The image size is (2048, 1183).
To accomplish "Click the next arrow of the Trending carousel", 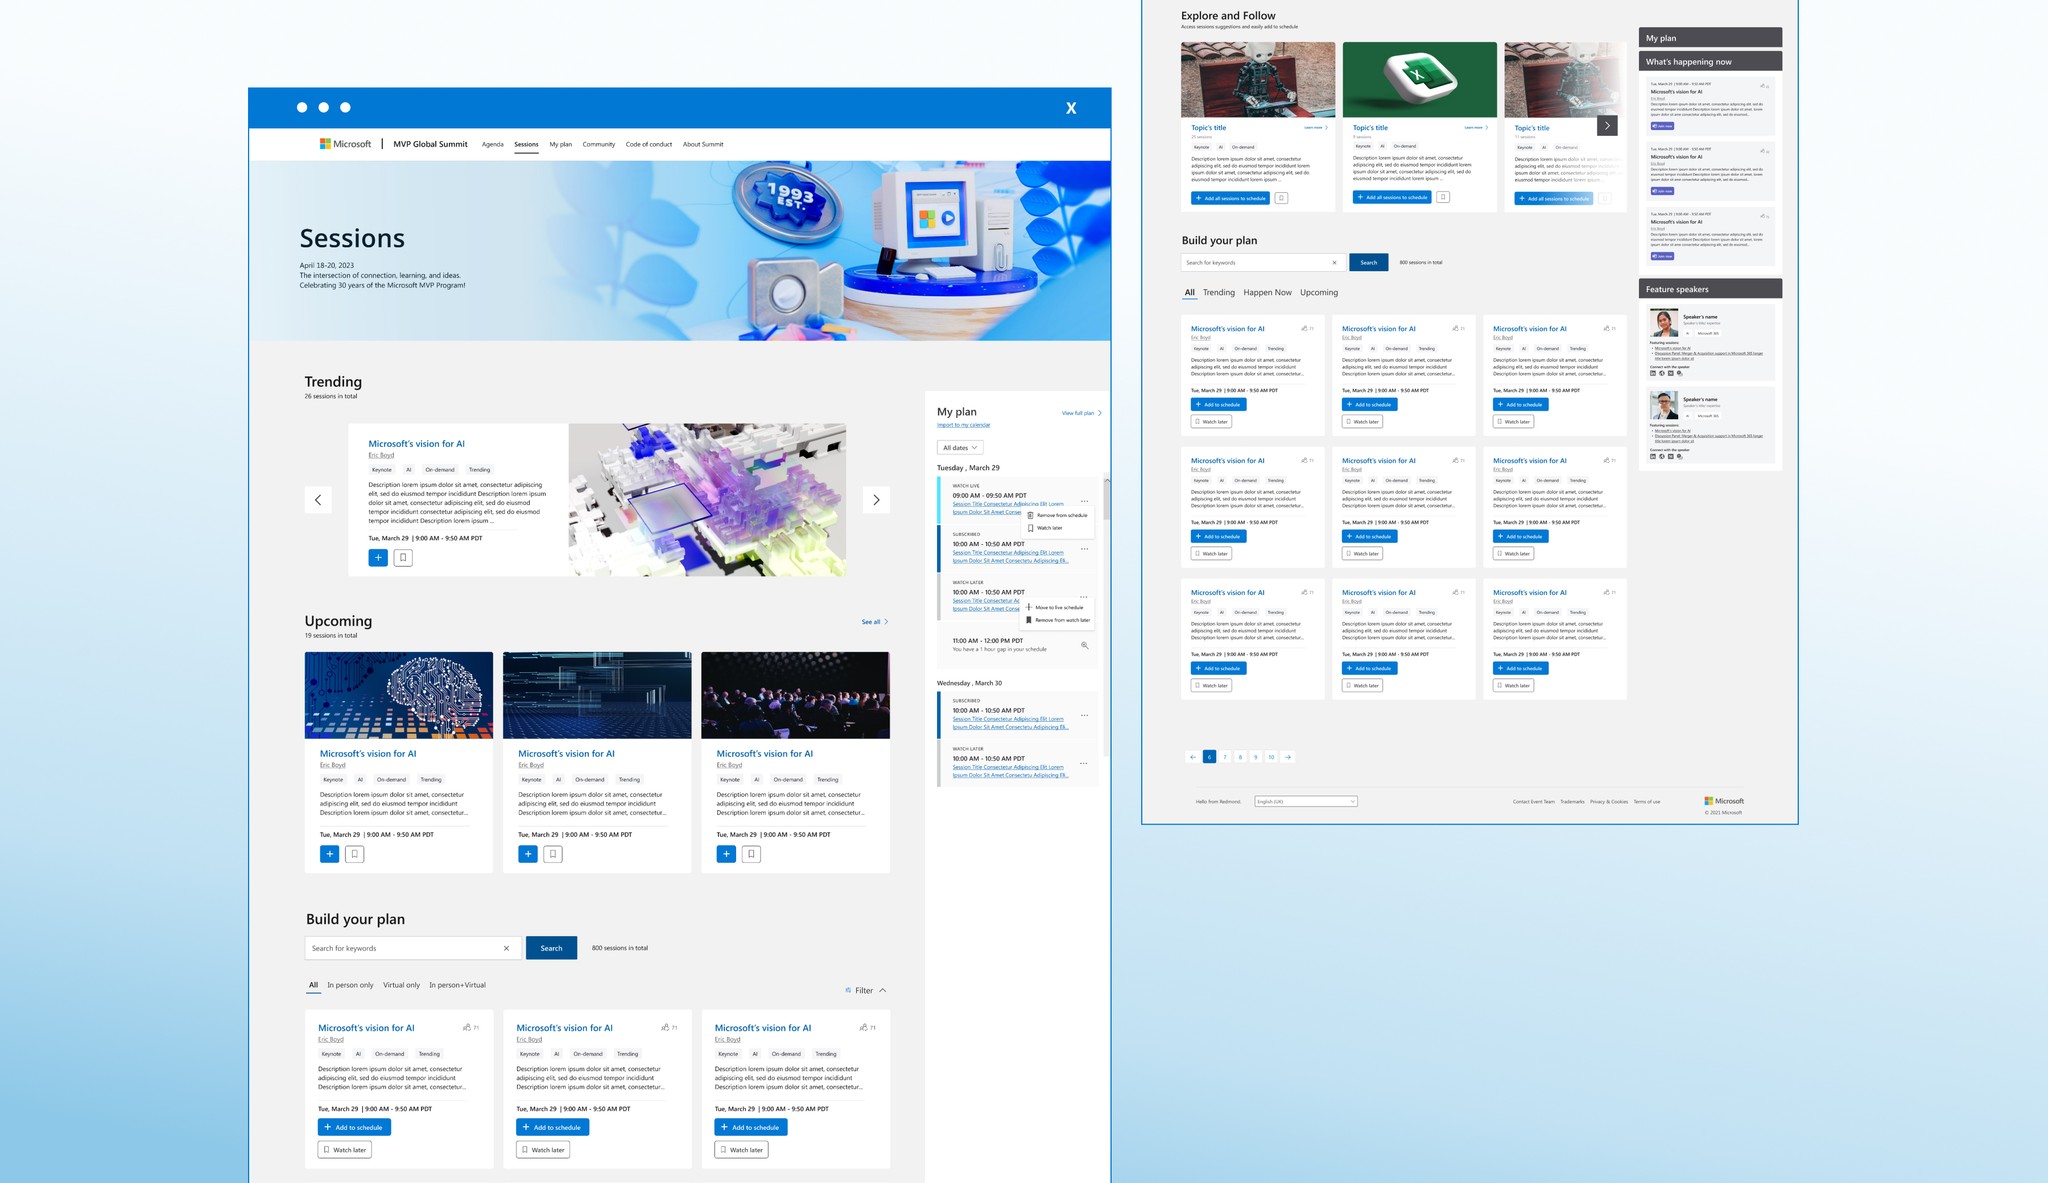I will coord(876,500).
